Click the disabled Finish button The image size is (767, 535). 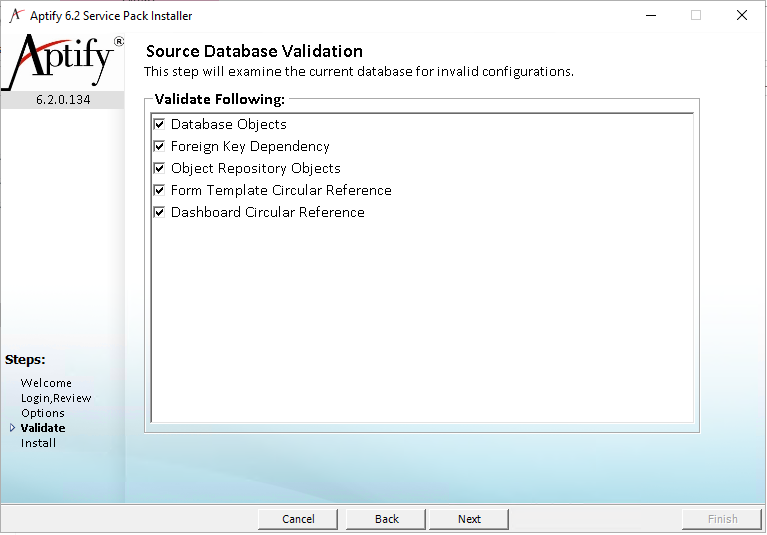coord(722,519)
